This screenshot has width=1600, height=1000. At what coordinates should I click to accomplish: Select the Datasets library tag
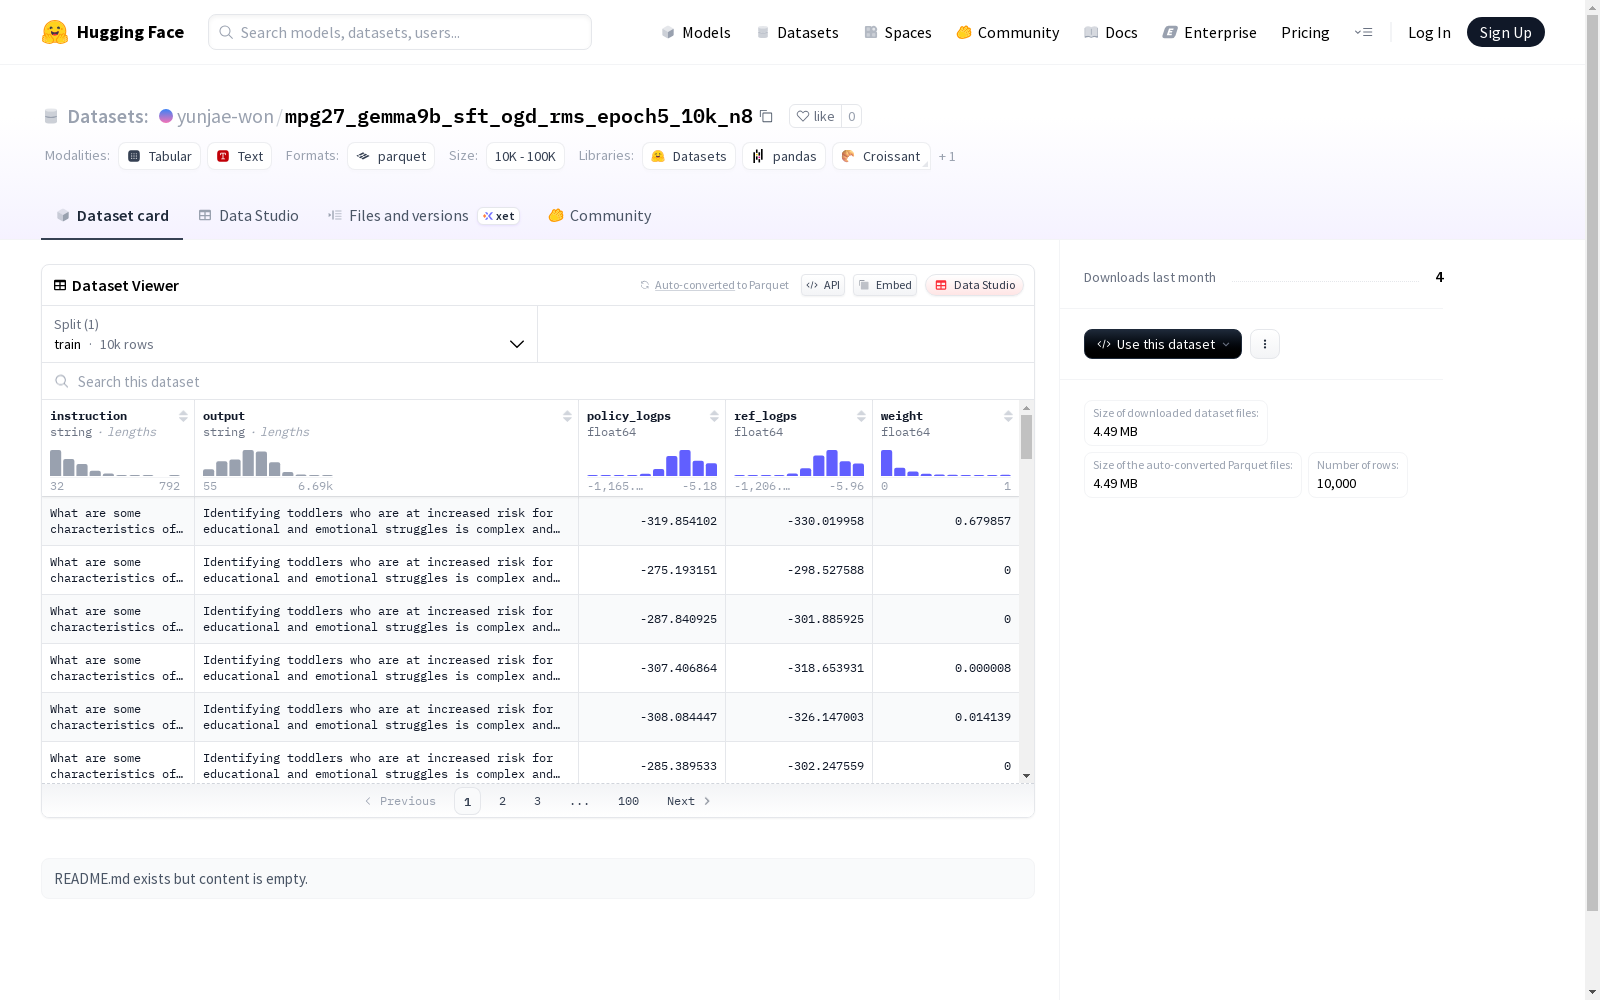[x=689, y=156]
